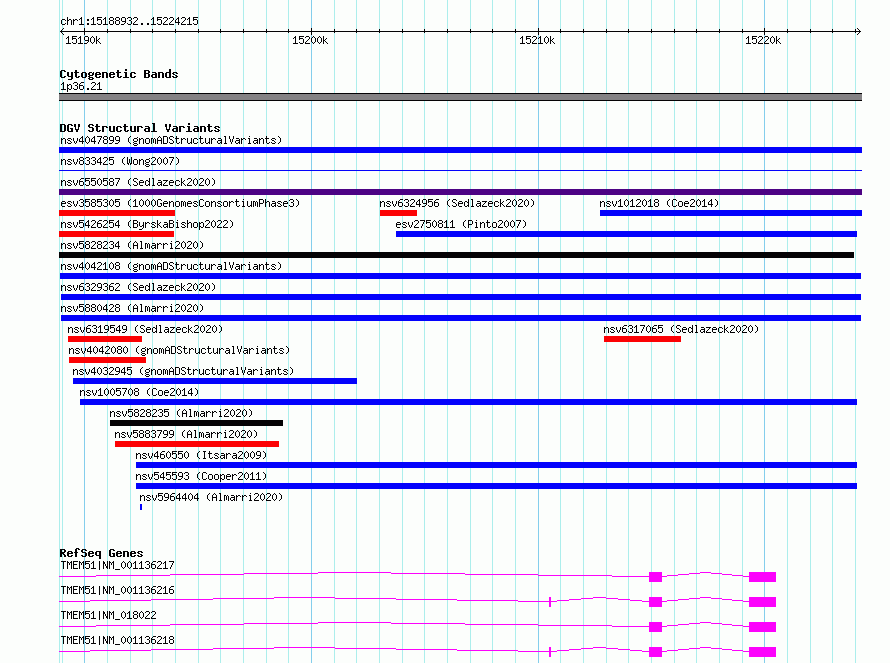Select the gray 1p36.21 cytogenetic band bar
The height and width of the screenshot is (663, 890).
pos(460,97)
